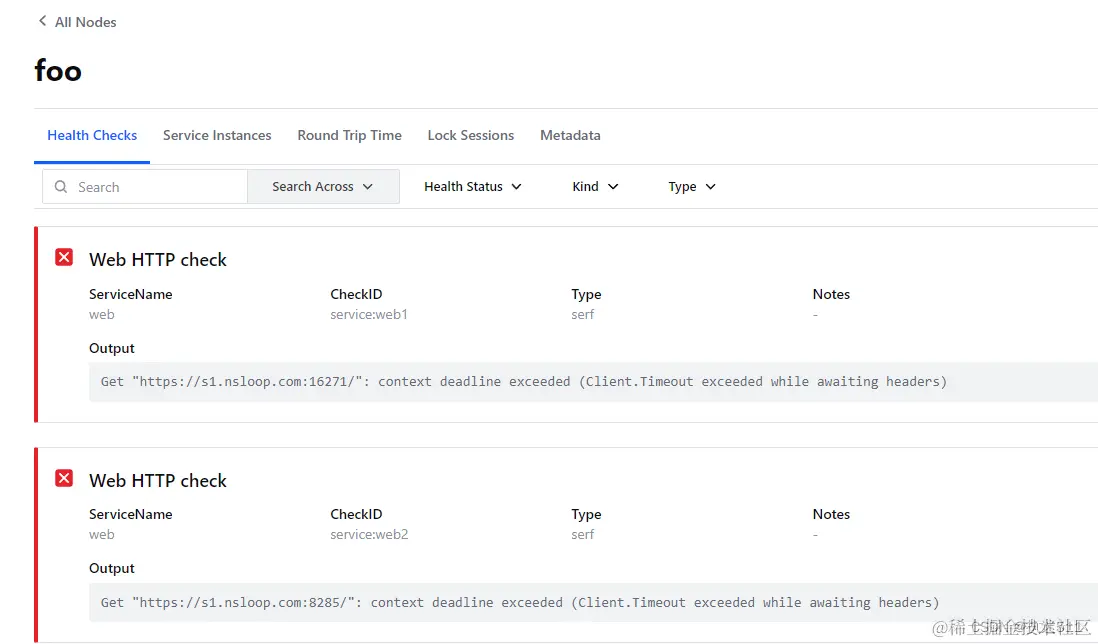Click output text containing port 8285
Viewport: 1098px width, 644px height.
[x=520, y=603]
